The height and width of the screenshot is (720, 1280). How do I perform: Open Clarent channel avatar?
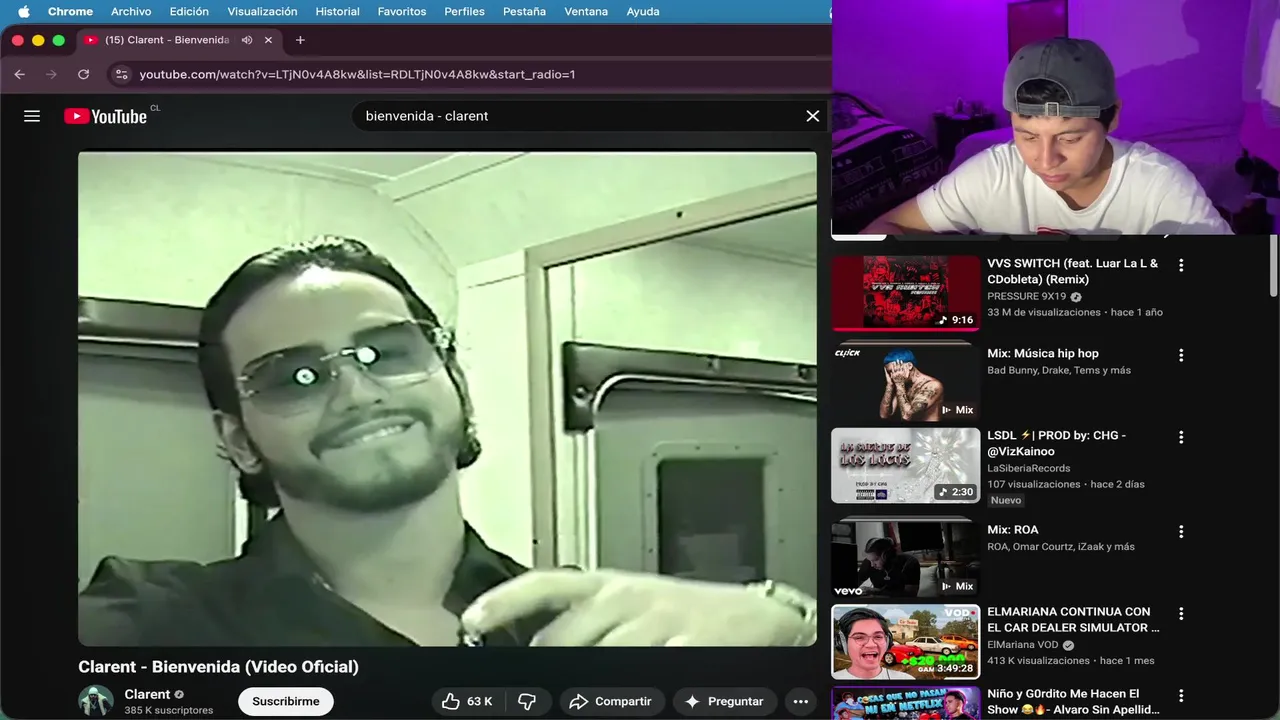coord(96,701)
